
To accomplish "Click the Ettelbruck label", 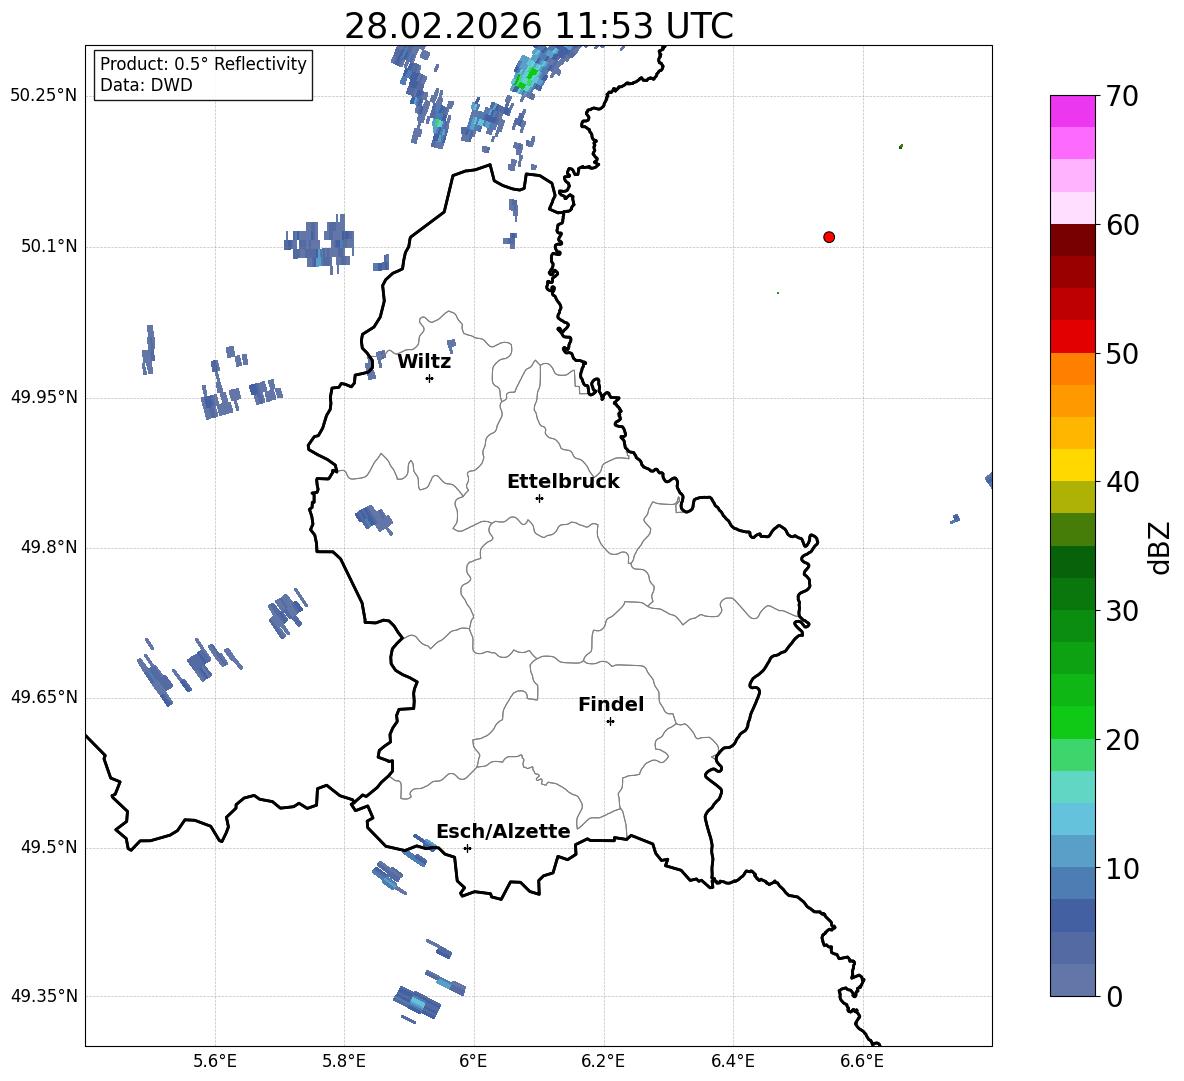I will (x=563, y=482).
